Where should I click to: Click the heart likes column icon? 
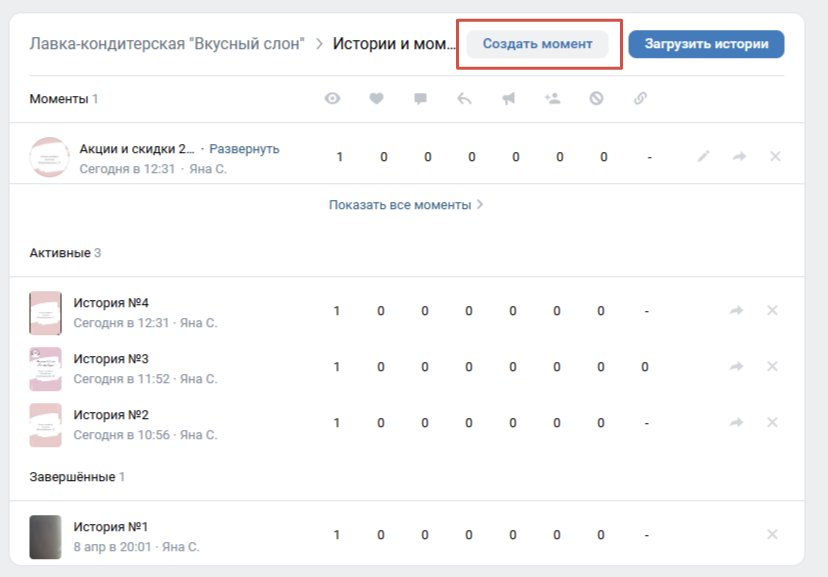377,98
